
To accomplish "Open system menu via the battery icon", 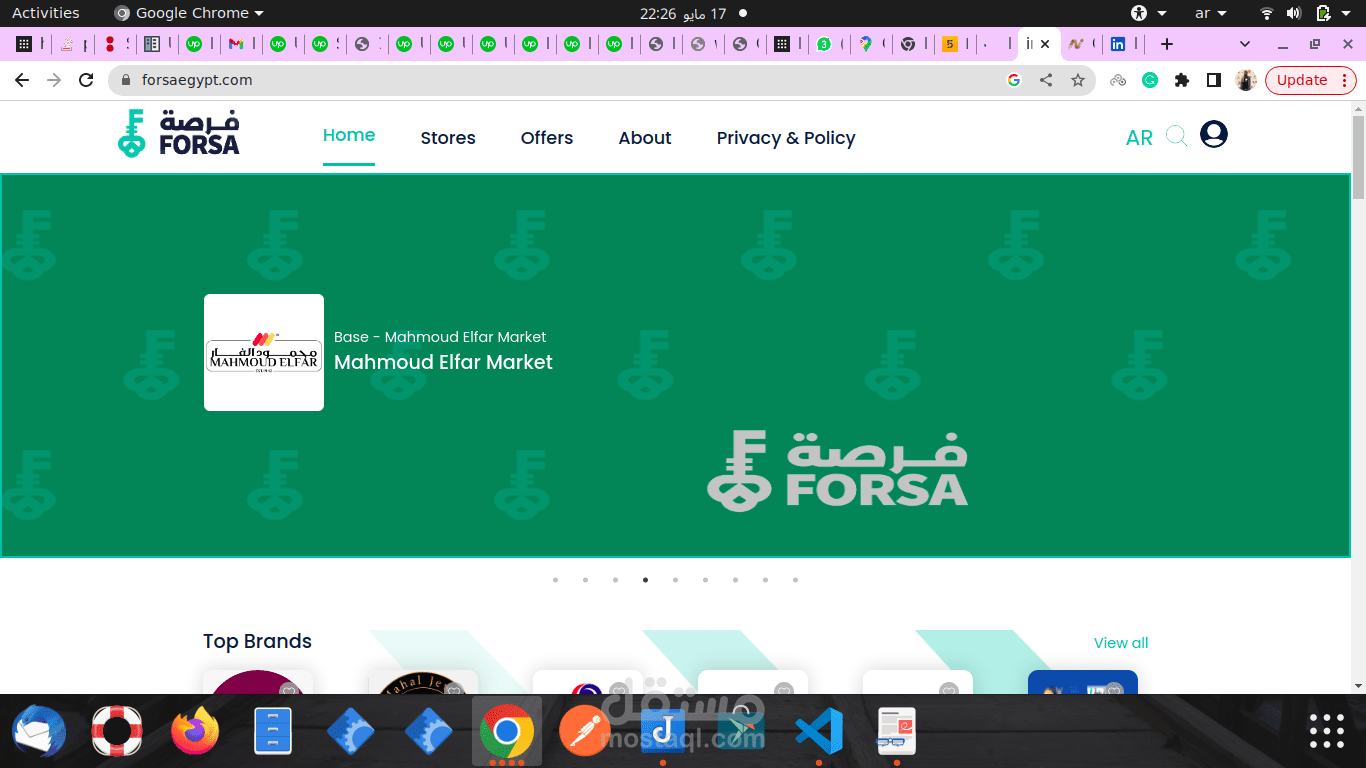I will pyautogui.click(x=1324, y=13).
